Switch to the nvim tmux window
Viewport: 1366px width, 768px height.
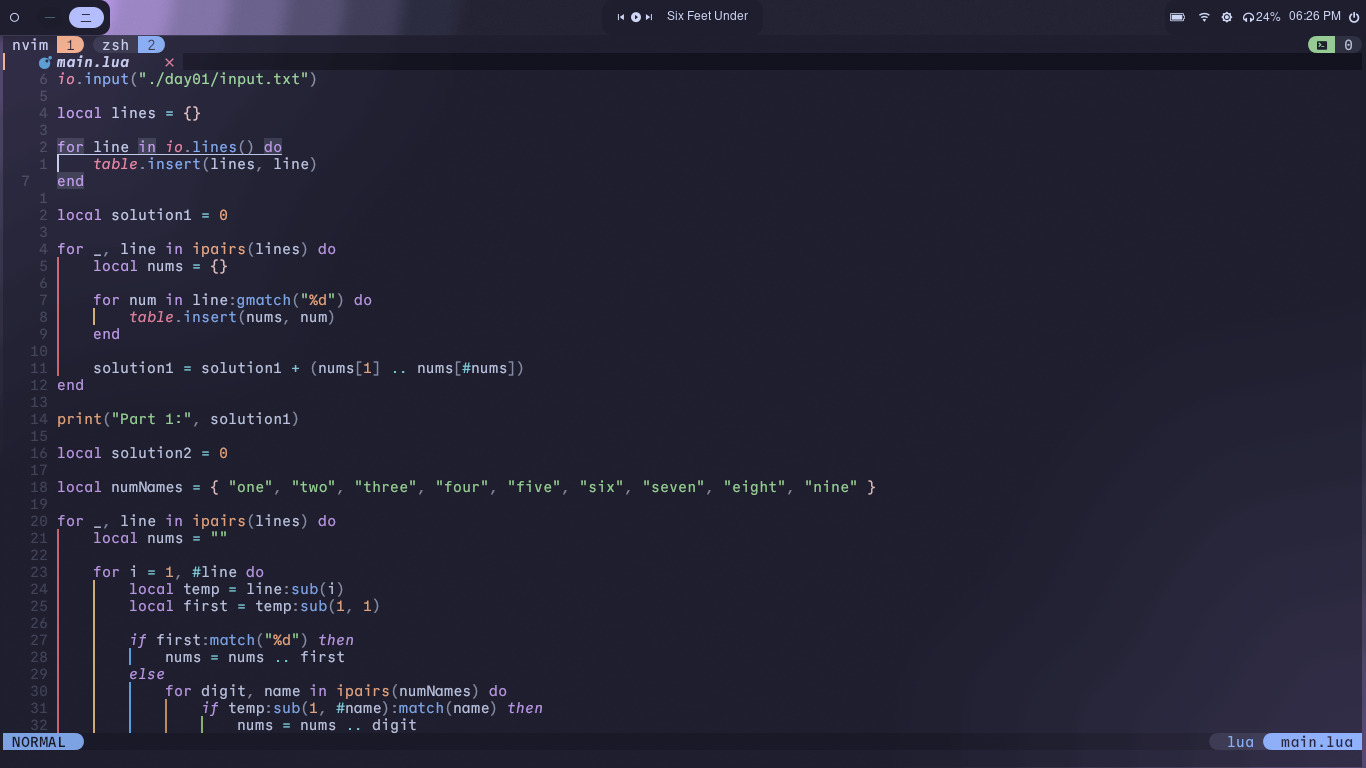[30, 45]
